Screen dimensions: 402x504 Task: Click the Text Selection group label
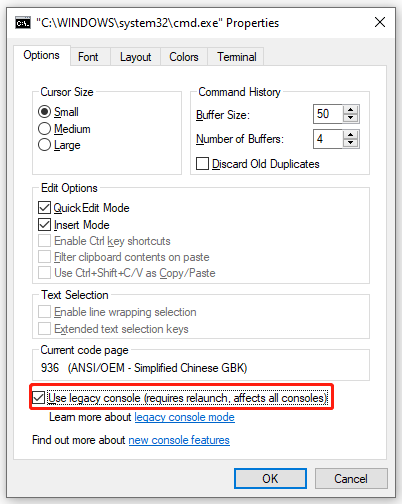[x=75, y=295]
